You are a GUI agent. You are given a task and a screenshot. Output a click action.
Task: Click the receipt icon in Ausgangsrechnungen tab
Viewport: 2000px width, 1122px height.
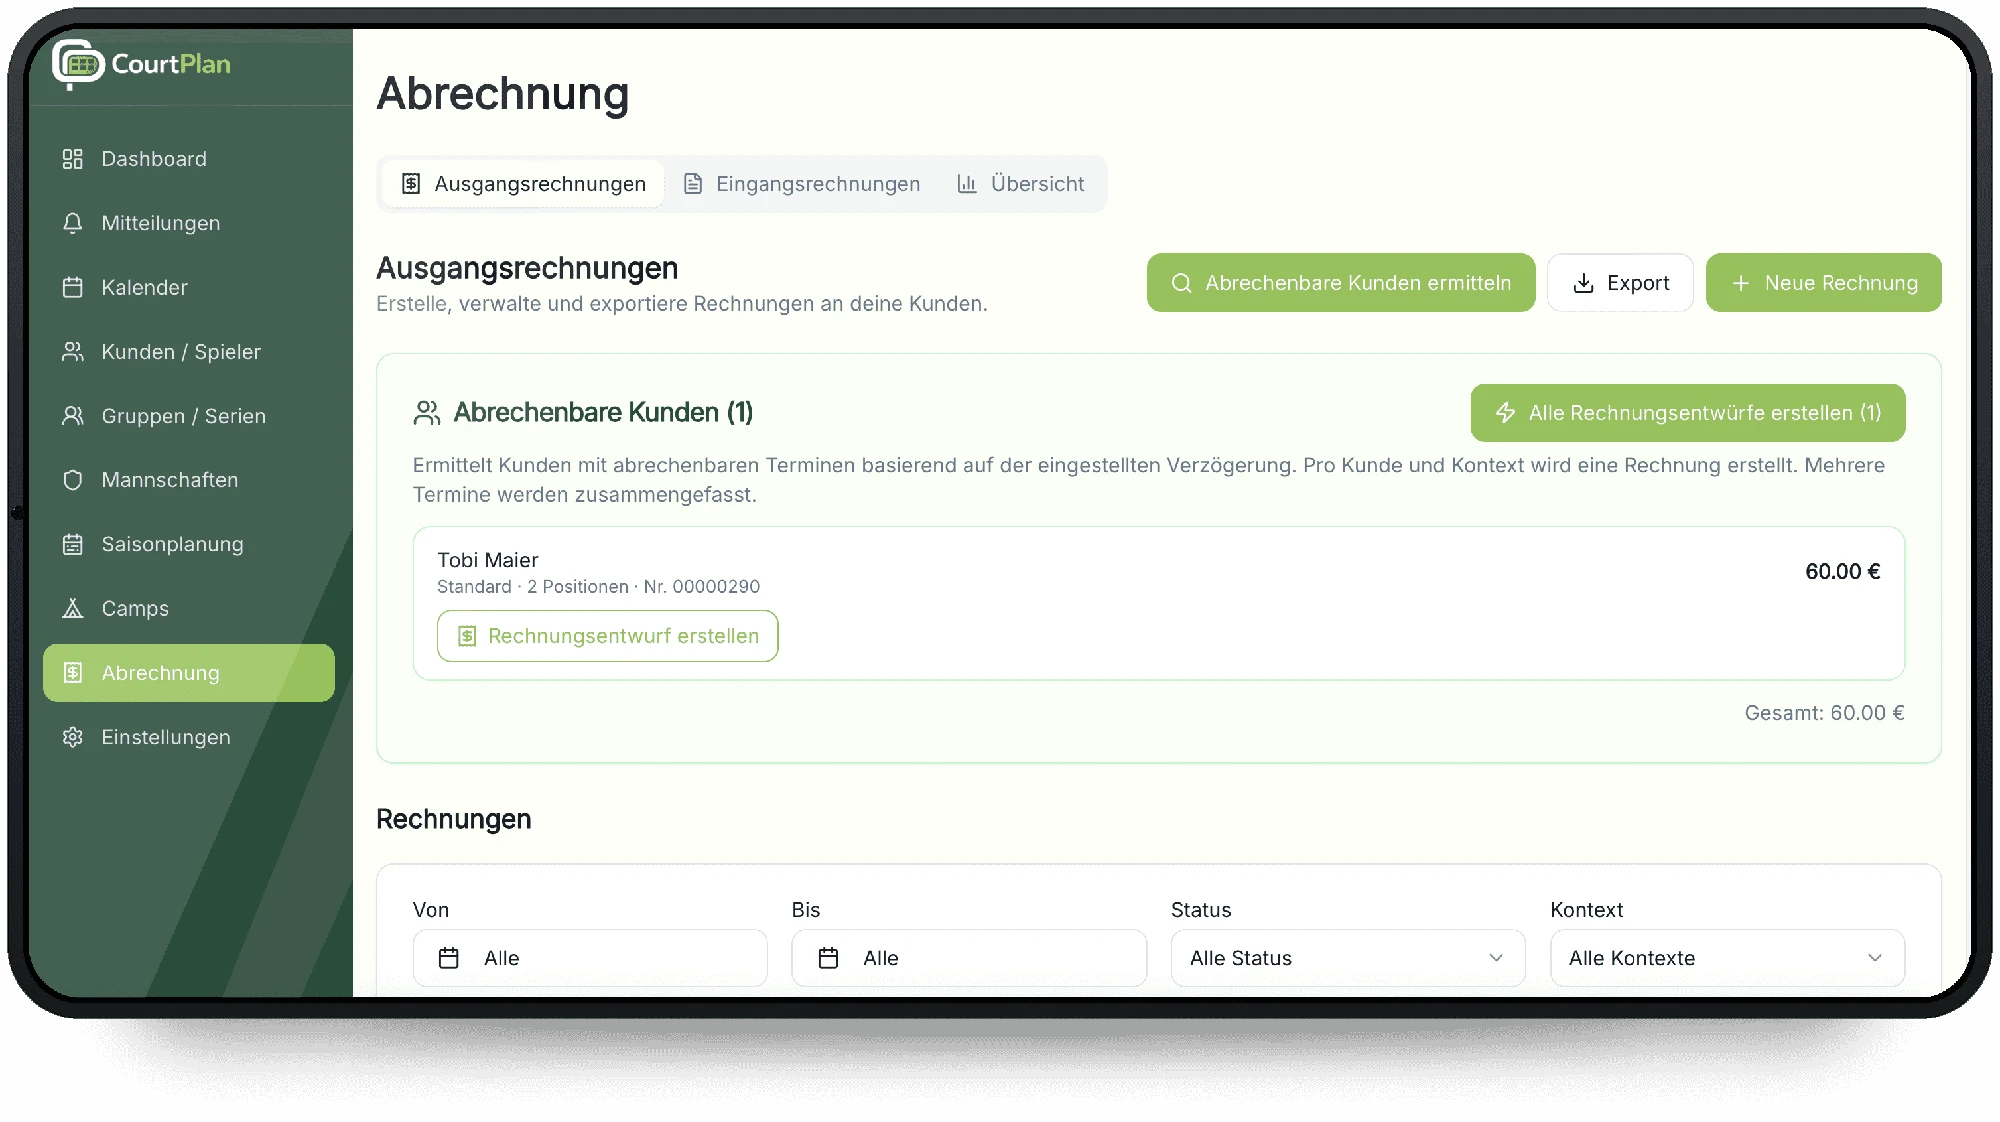[x=411, y=184]
